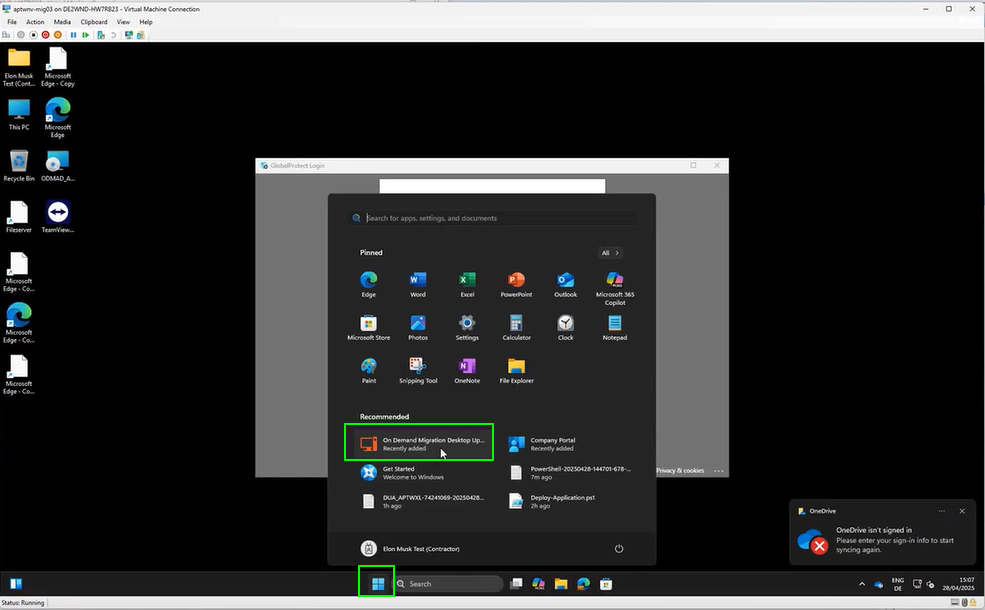This screenshot has height=610, width=985.
Task: Open the File menu of Virtual Machine Connection
Action: point(12,22)
